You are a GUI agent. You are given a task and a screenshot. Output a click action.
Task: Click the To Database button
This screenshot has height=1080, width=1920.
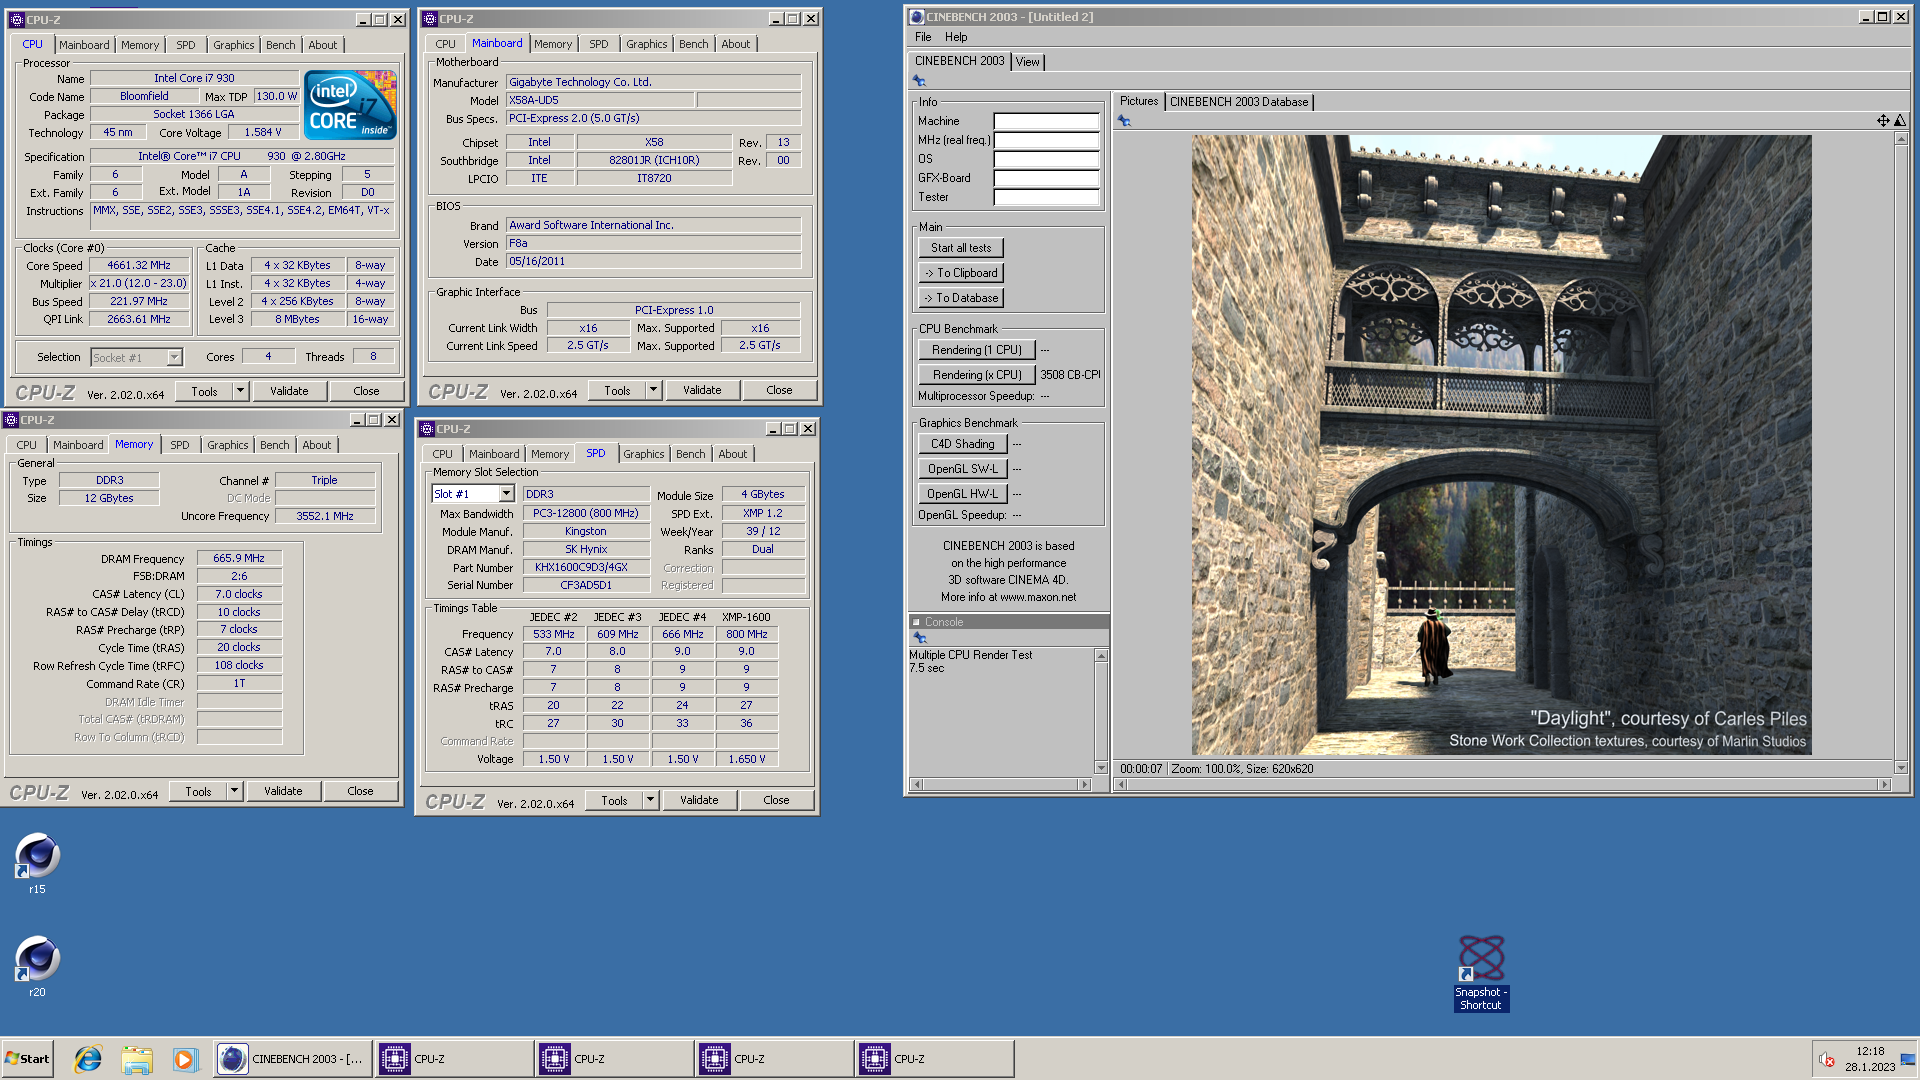pos(961,298)
